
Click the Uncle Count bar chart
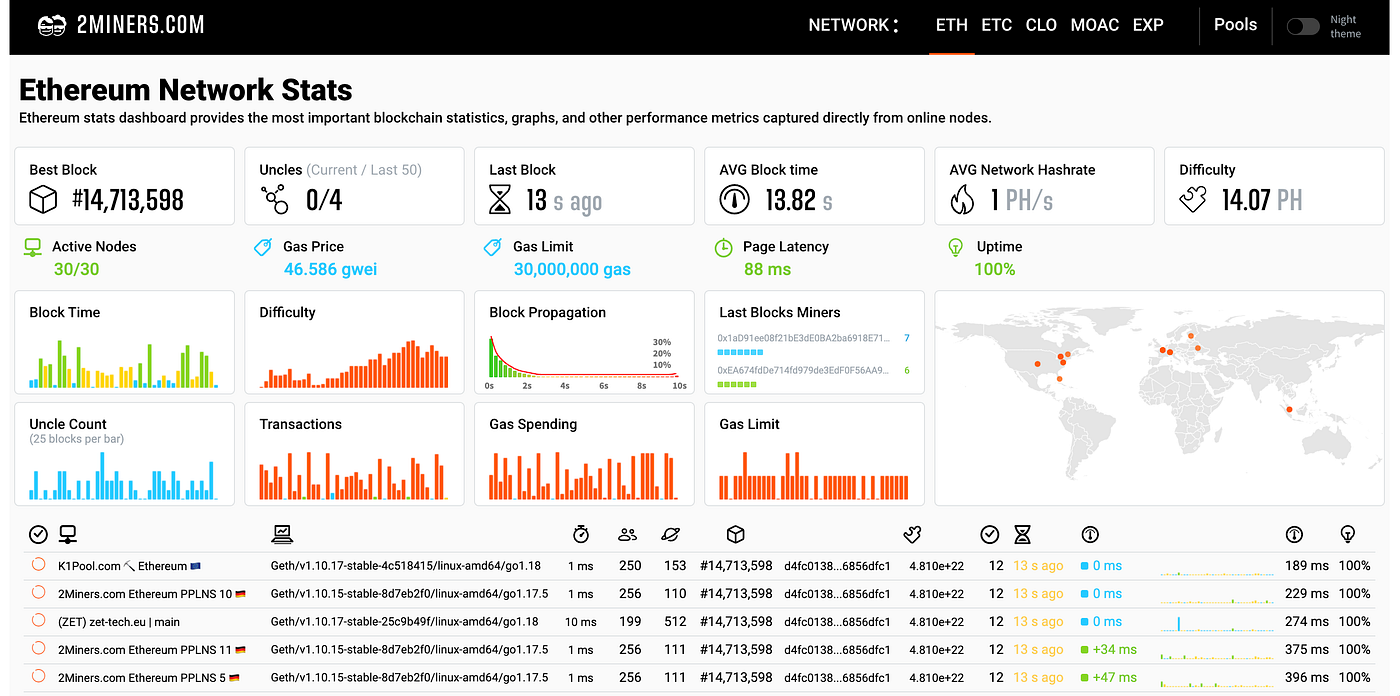coord(122,476)
